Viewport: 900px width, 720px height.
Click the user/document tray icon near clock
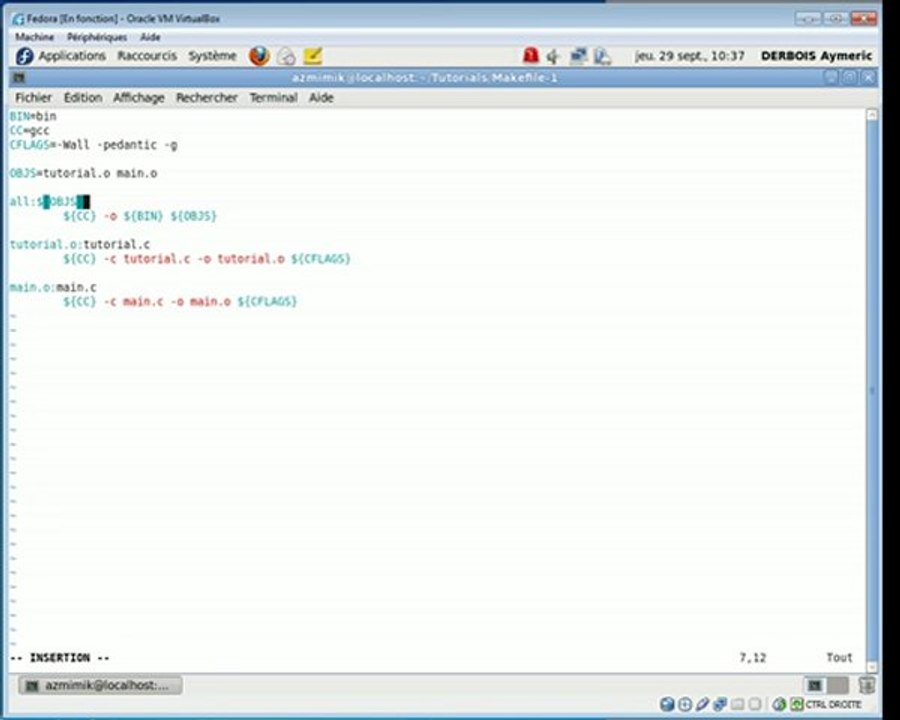click(x=602, y=56)
